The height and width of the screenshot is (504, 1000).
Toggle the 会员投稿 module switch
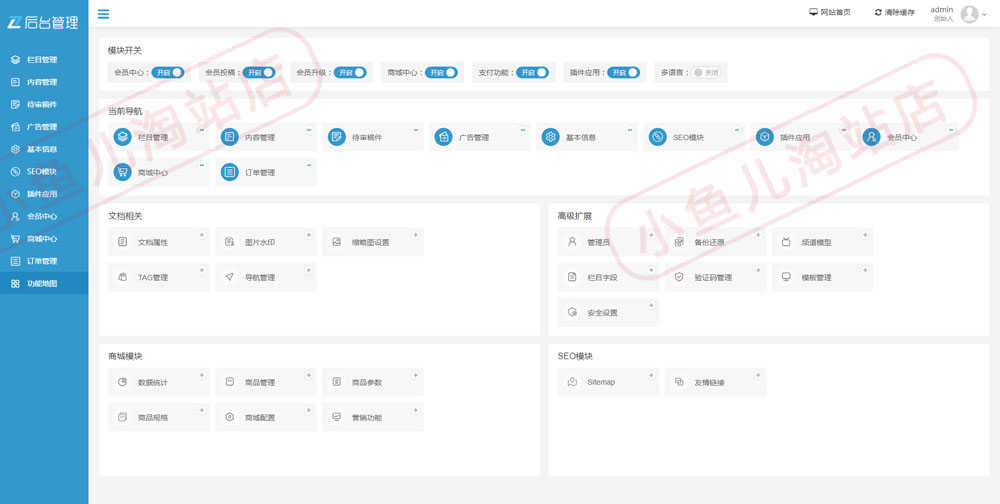point(258,72)
